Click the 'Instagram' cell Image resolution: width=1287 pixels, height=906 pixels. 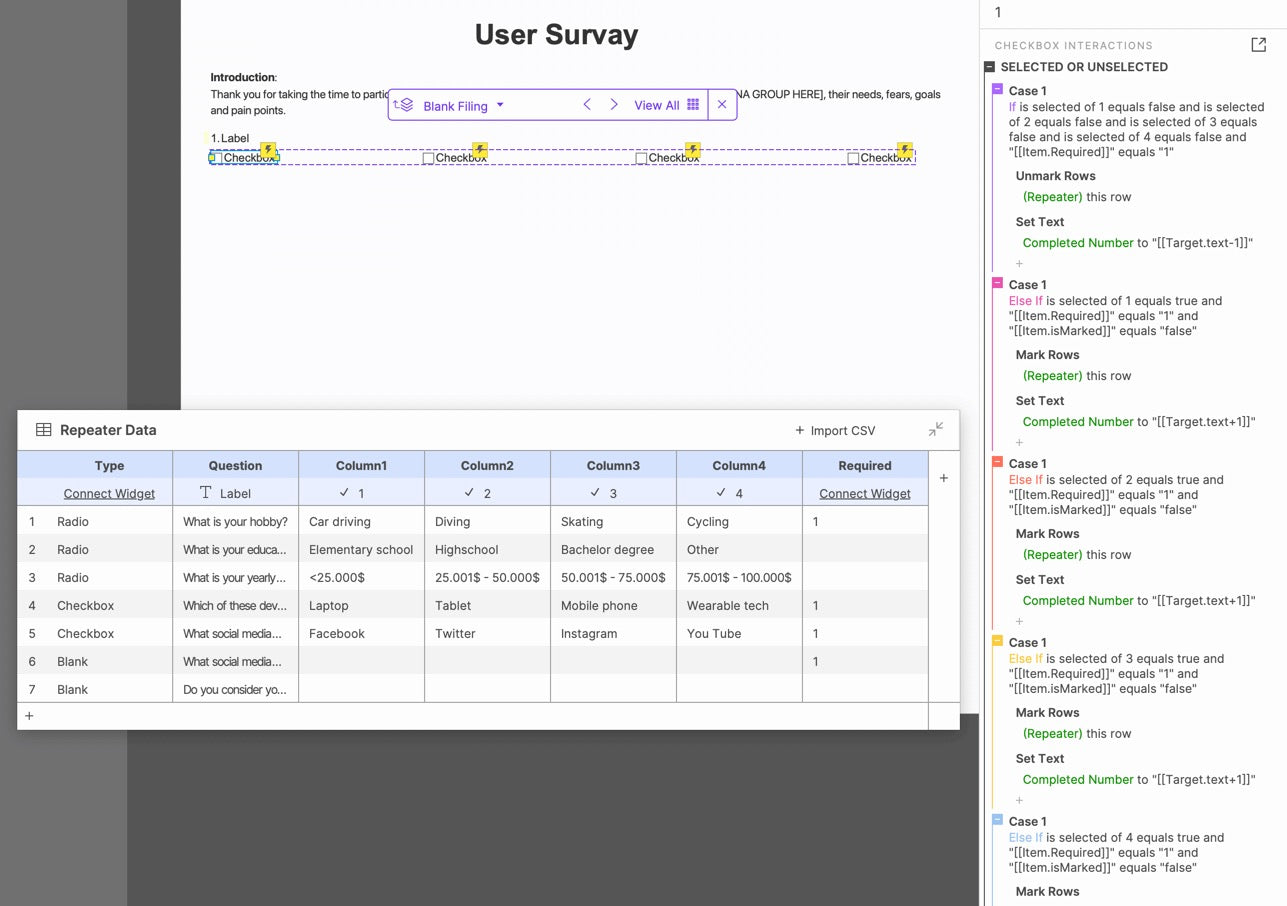613,633
